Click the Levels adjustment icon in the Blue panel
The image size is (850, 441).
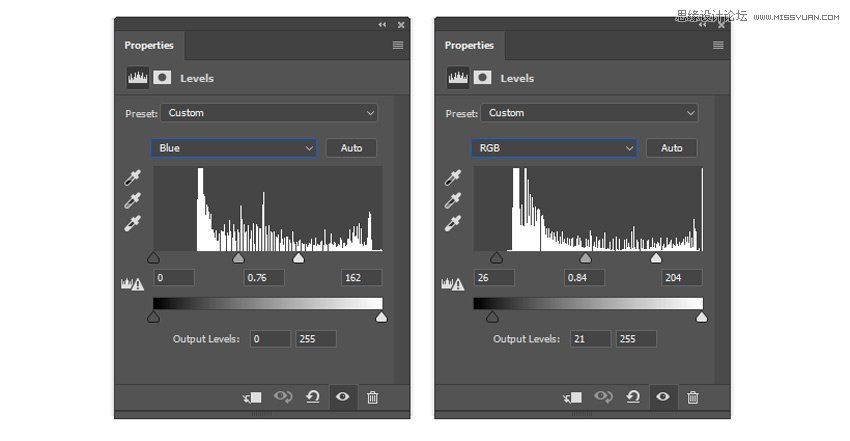coord(137,78)
